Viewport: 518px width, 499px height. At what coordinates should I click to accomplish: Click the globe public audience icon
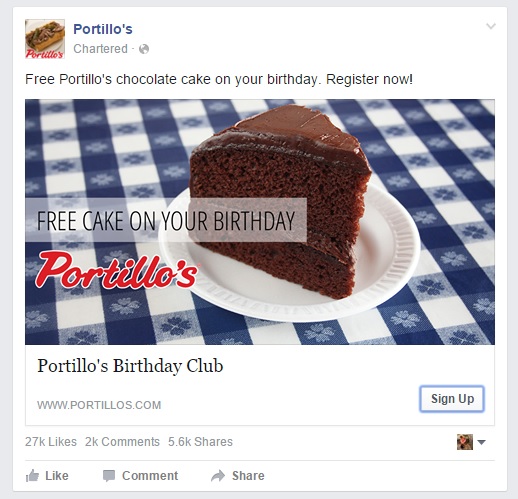pos(144,49)
